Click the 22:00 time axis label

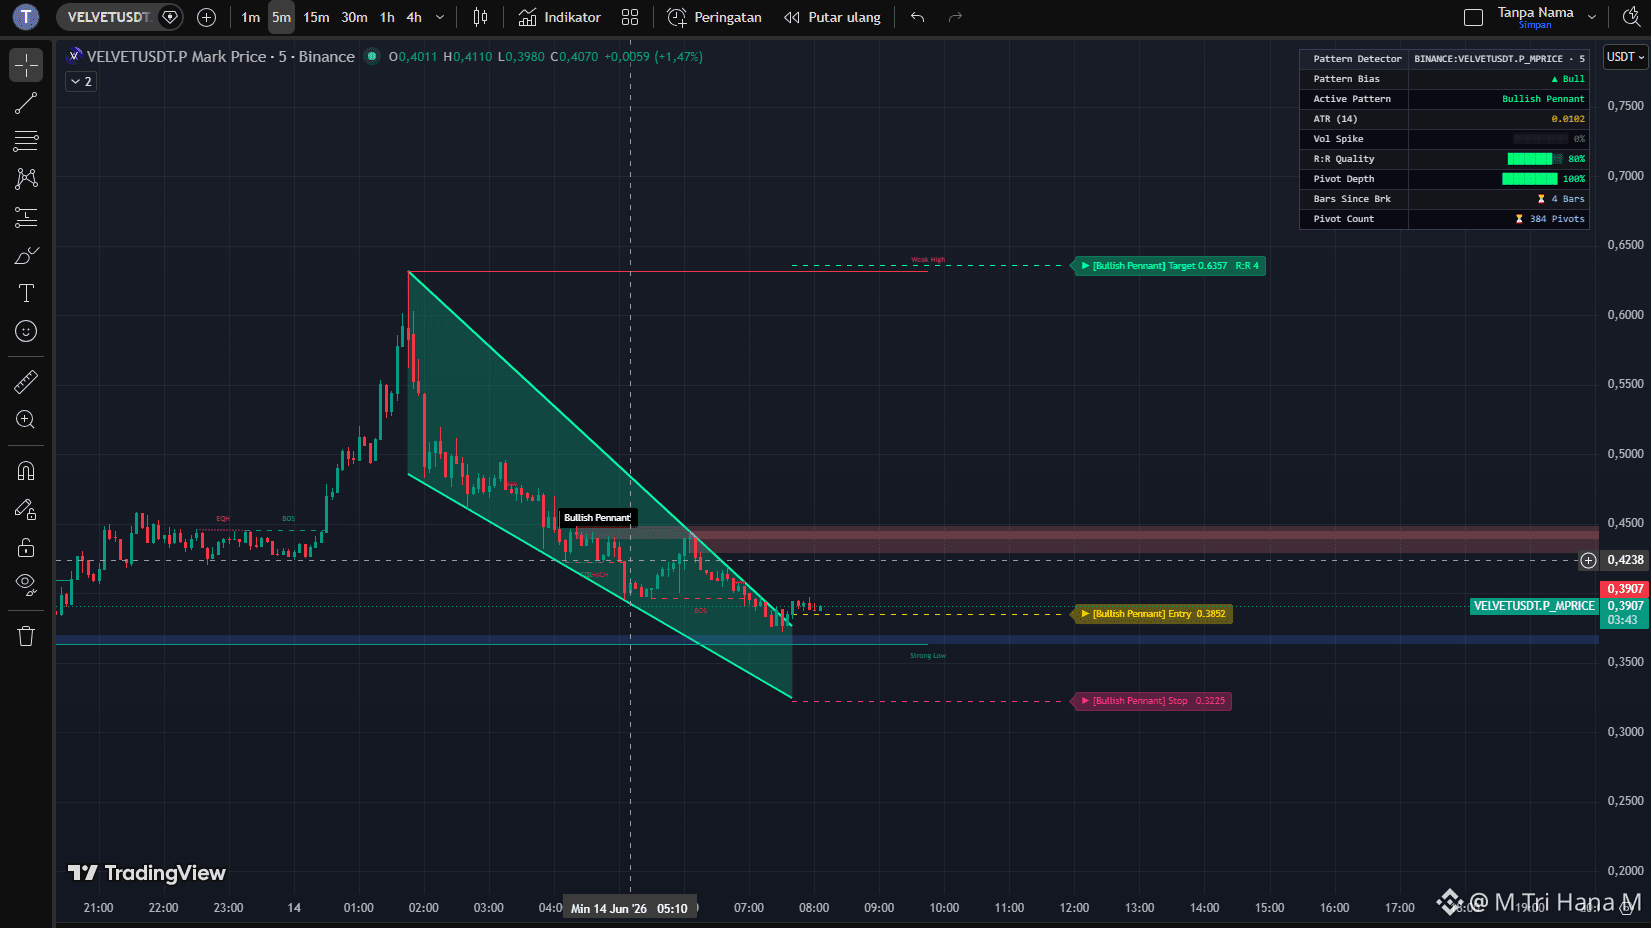163,908
